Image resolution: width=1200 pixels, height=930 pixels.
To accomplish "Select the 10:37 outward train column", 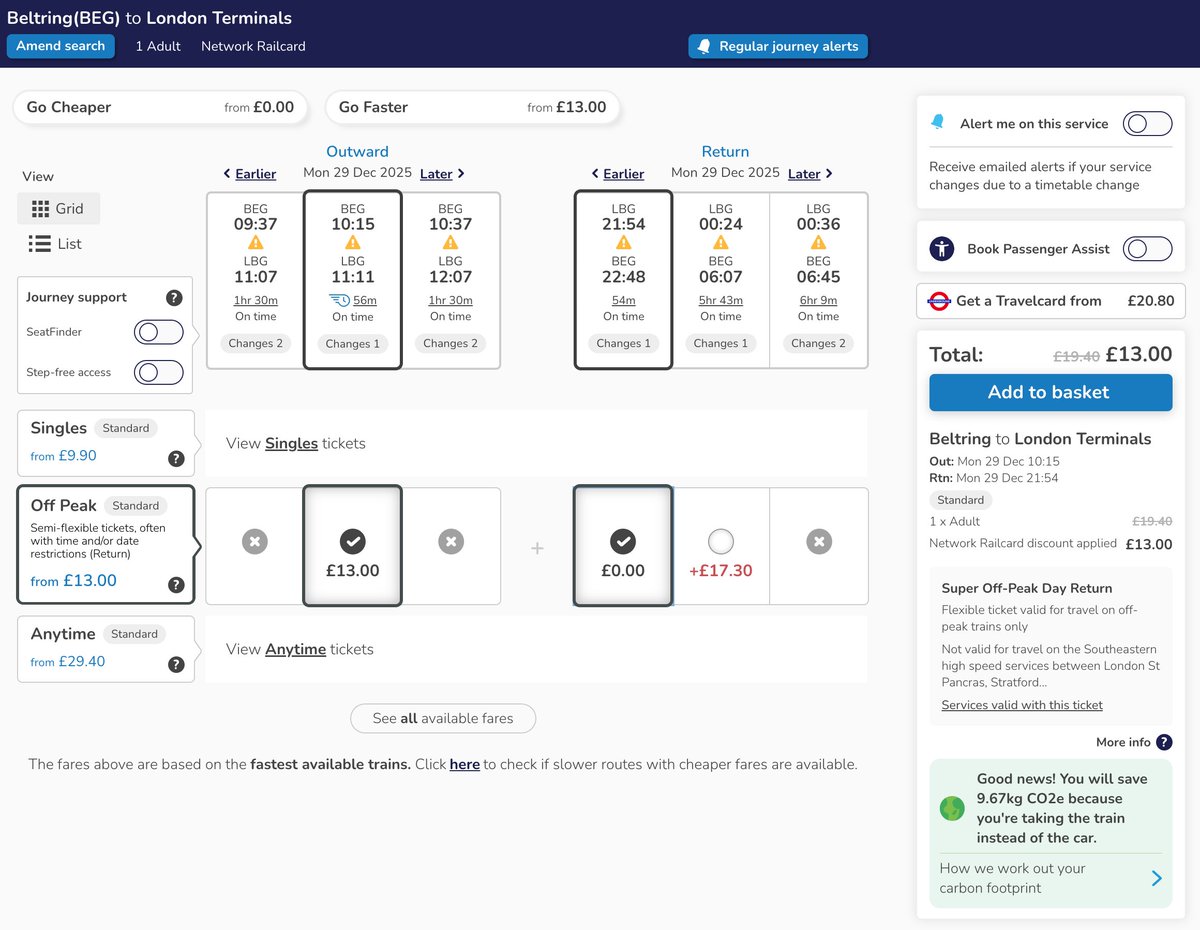I will click(x=451, y=280).
